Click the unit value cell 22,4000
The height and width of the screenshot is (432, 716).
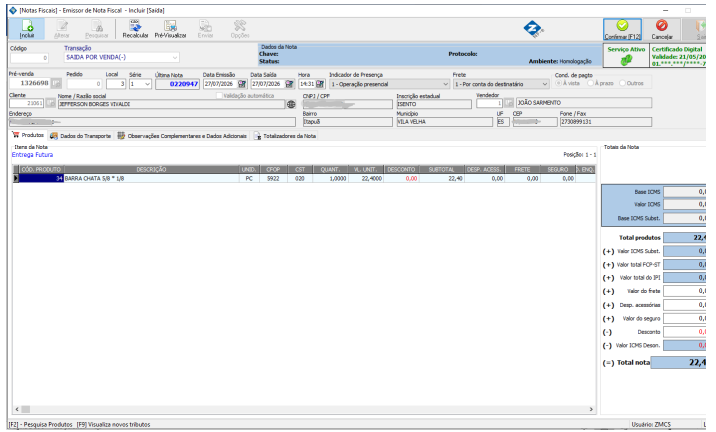366,179
